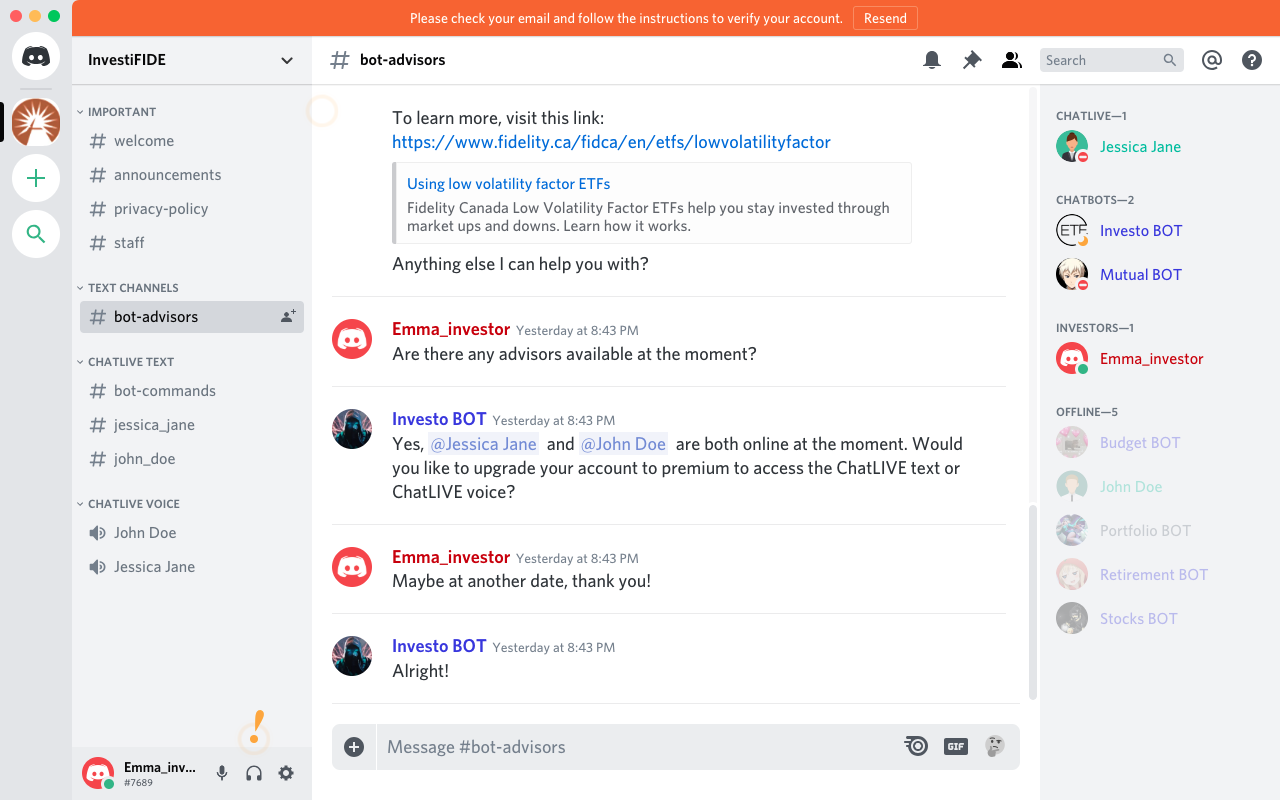
Task: Mute microphone in user panel
Action: point(222,773)
